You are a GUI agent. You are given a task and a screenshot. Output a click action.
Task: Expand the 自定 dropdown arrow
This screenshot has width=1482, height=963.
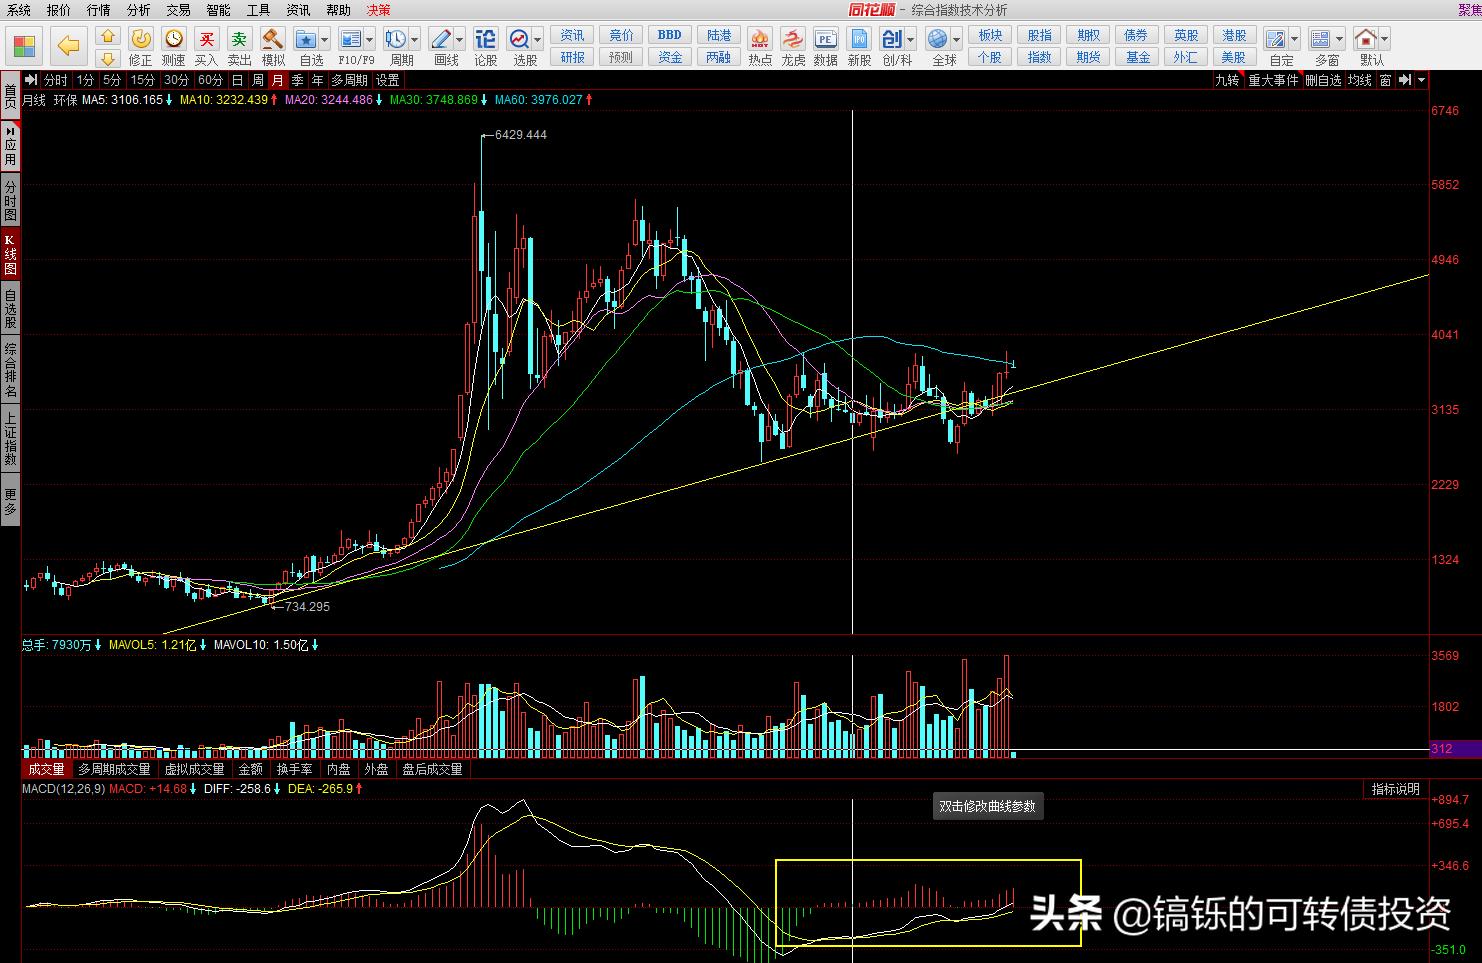tap(1295, 40)
